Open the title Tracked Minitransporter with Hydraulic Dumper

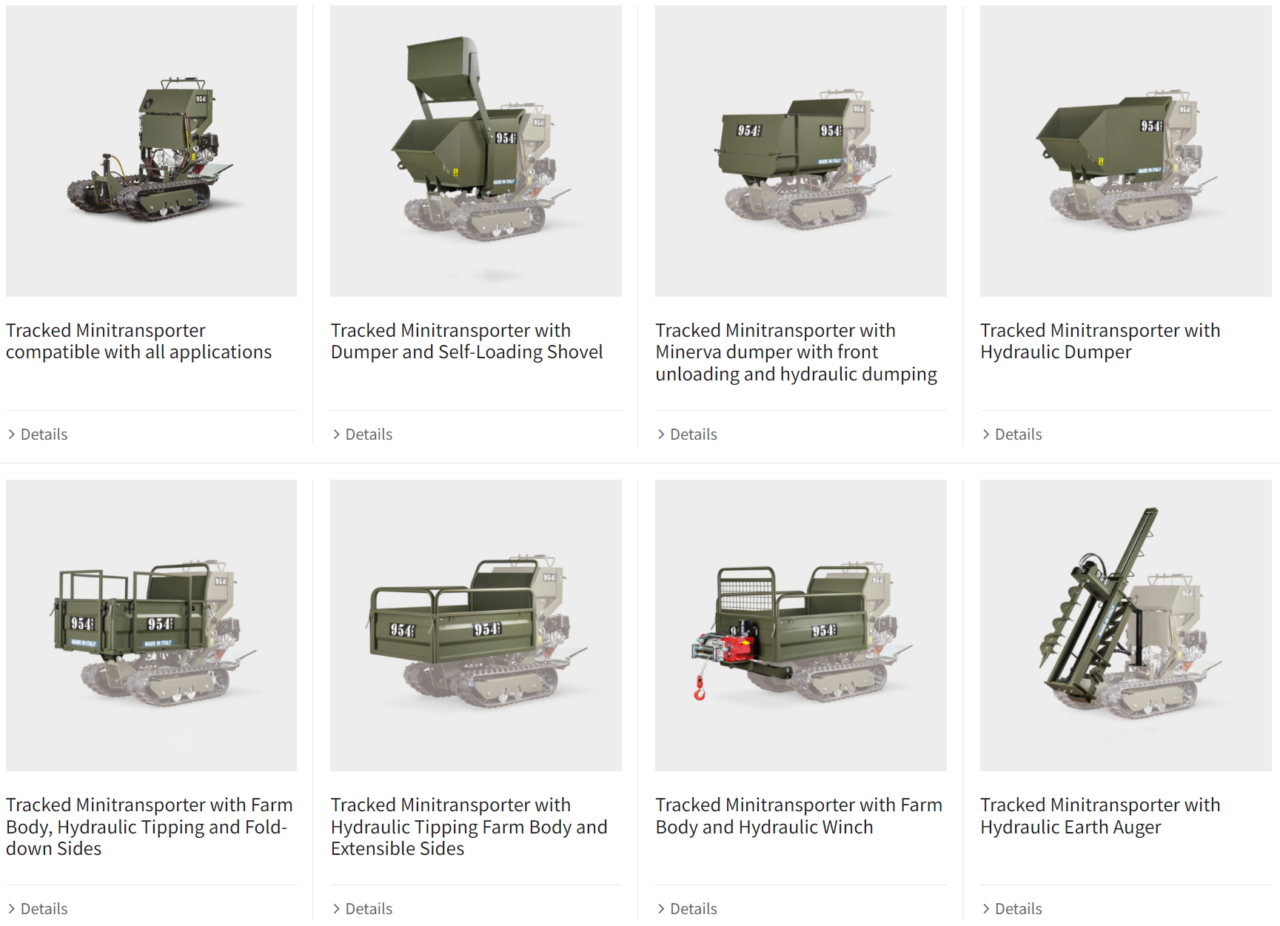(x=1100, y=341)
